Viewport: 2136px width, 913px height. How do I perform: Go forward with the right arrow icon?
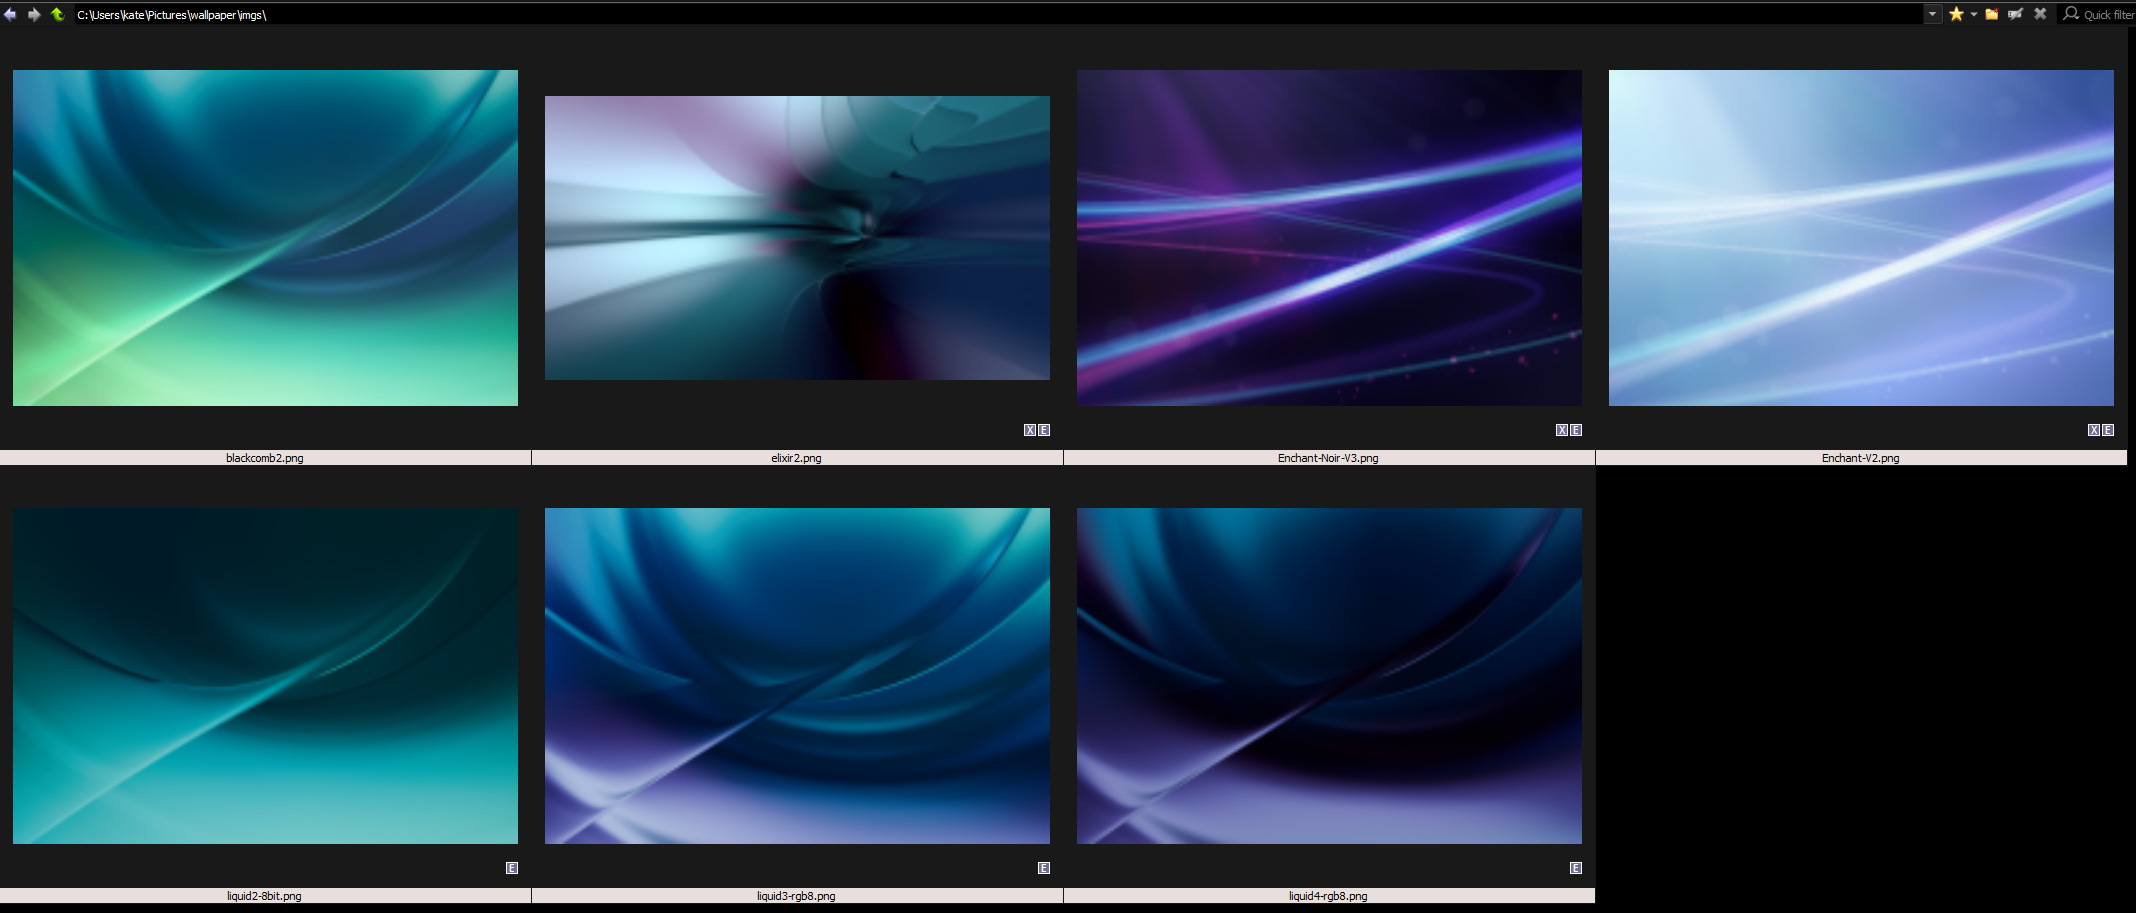click(34, 14)
